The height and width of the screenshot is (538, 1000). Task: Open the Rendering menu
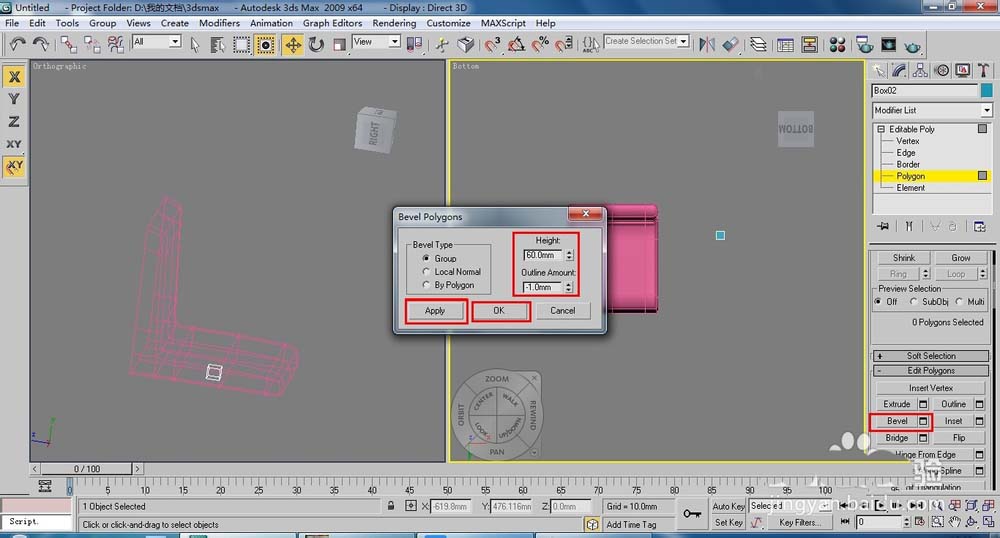(x=394, y=23)
